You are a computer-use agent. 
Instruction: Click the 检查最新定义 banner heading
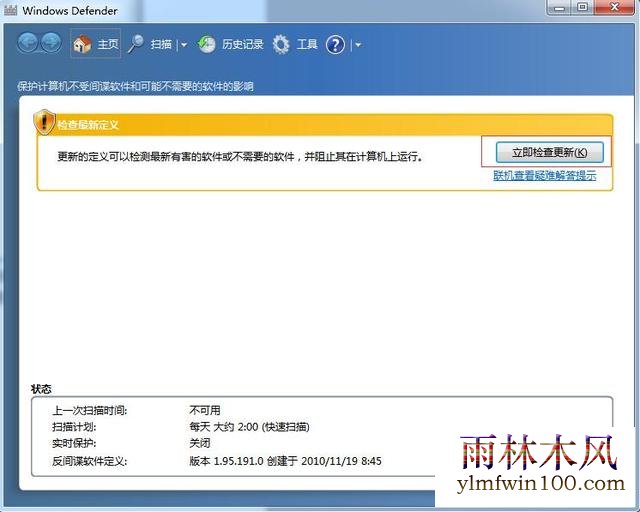point(88,125)
